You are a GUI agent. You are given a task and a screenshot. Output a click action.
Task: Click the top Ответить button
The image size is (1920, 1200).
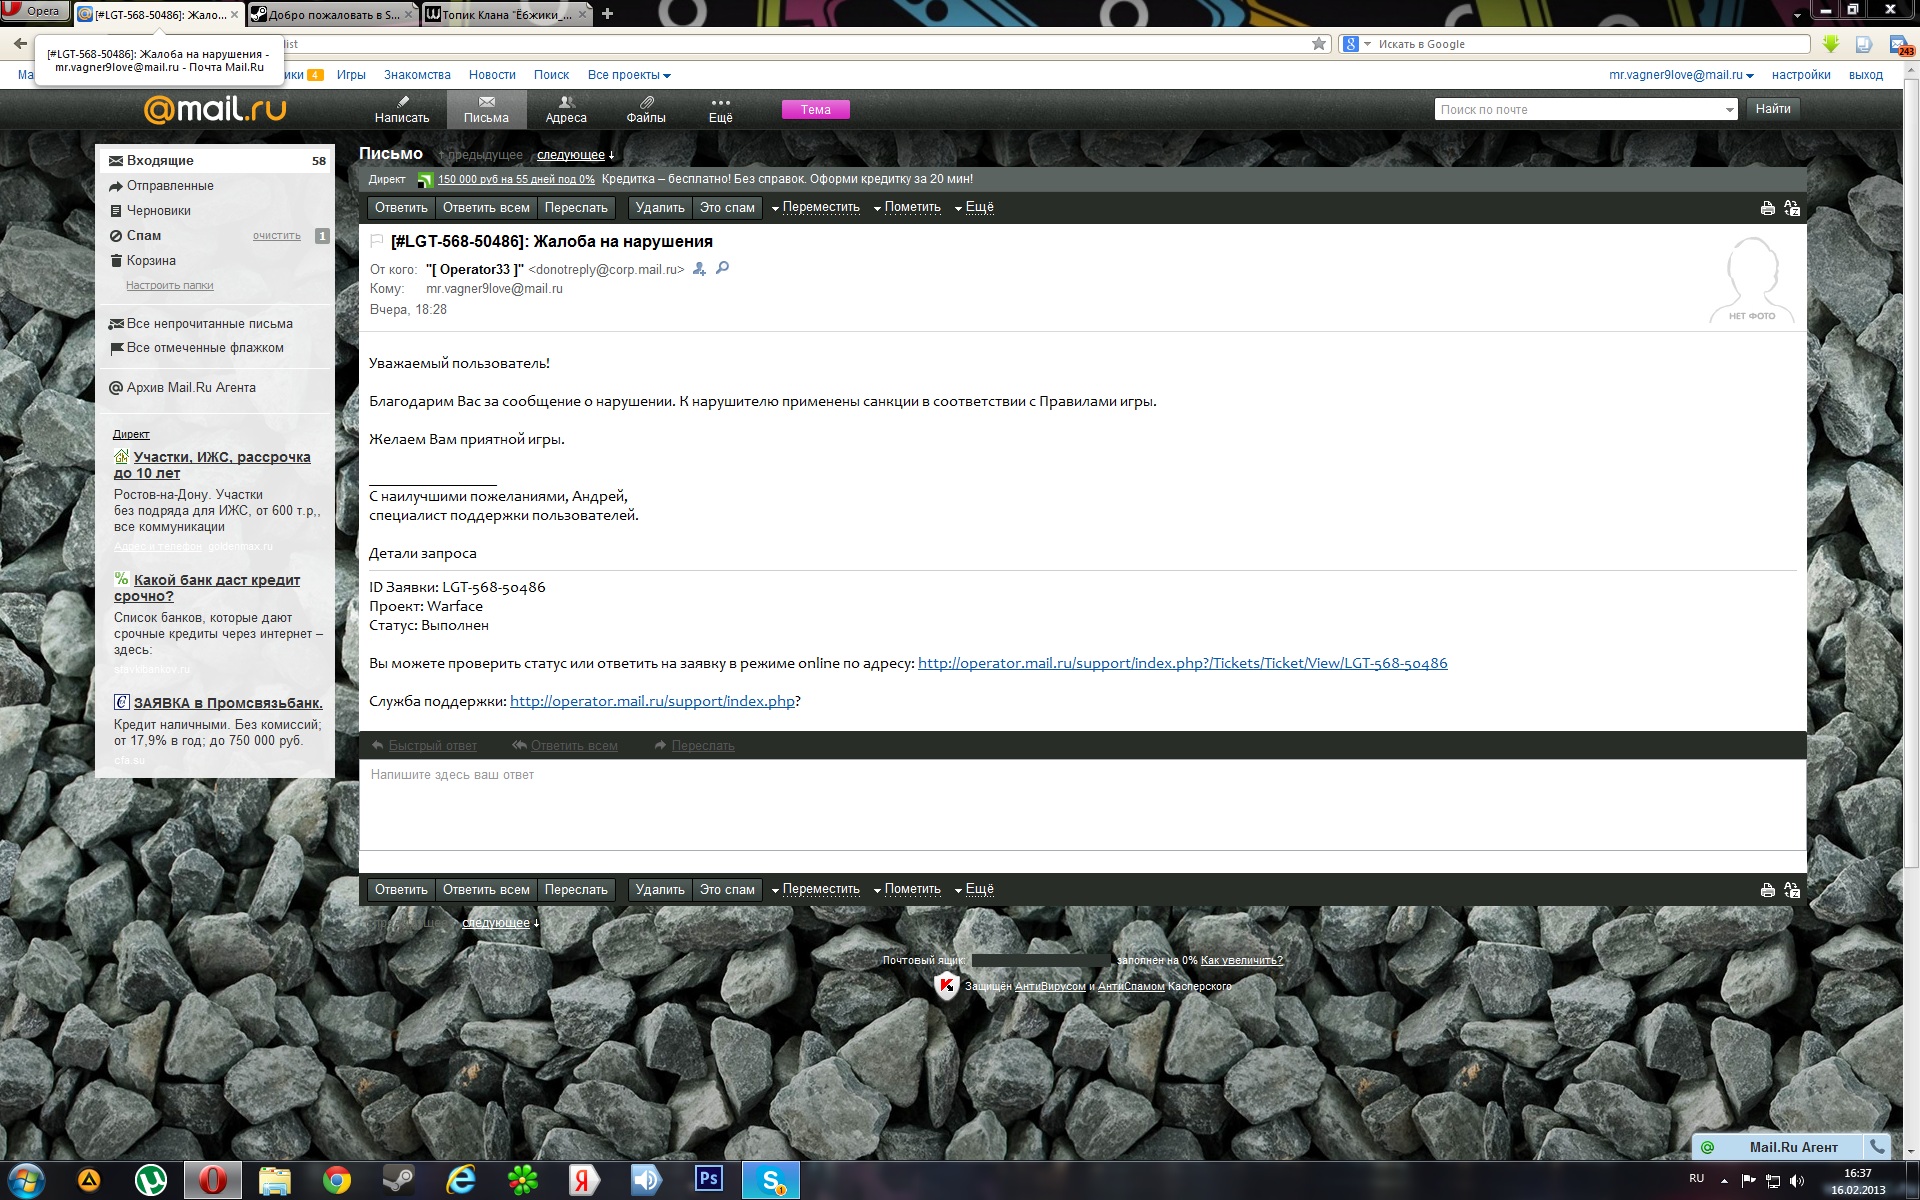coord(401,207)
